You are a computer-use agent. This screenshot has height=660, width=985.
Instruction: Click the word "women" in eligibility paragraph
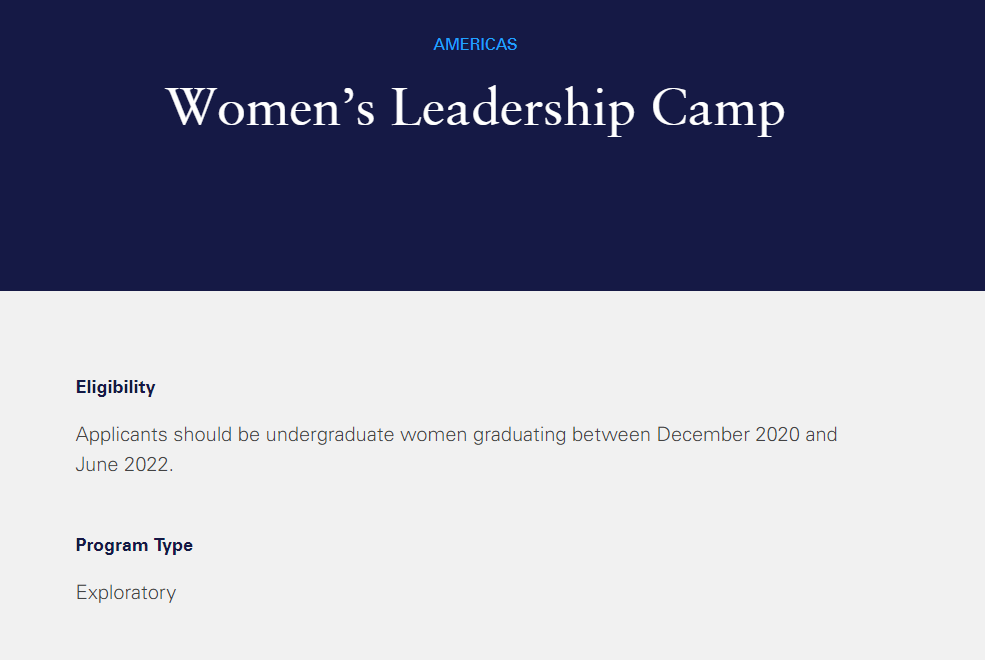click(x=433, y=435)
